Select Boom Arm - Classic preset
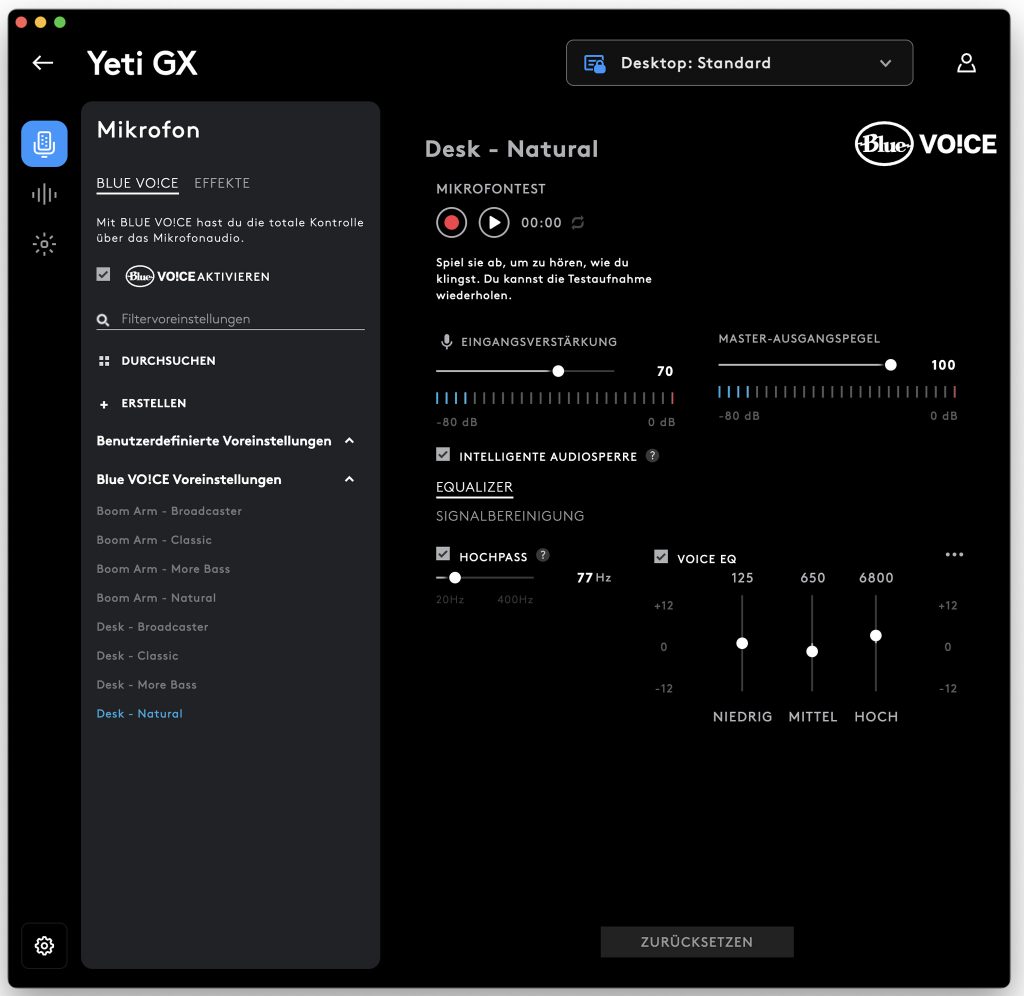Screen dimensions: 1024x996 point(154,540)
